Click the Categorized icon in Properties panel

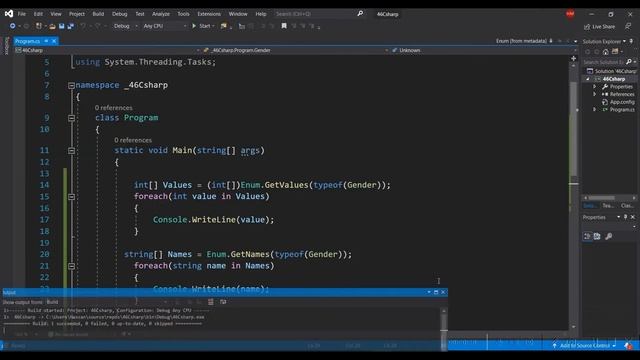pyautogui.click(x=587, y=236)
